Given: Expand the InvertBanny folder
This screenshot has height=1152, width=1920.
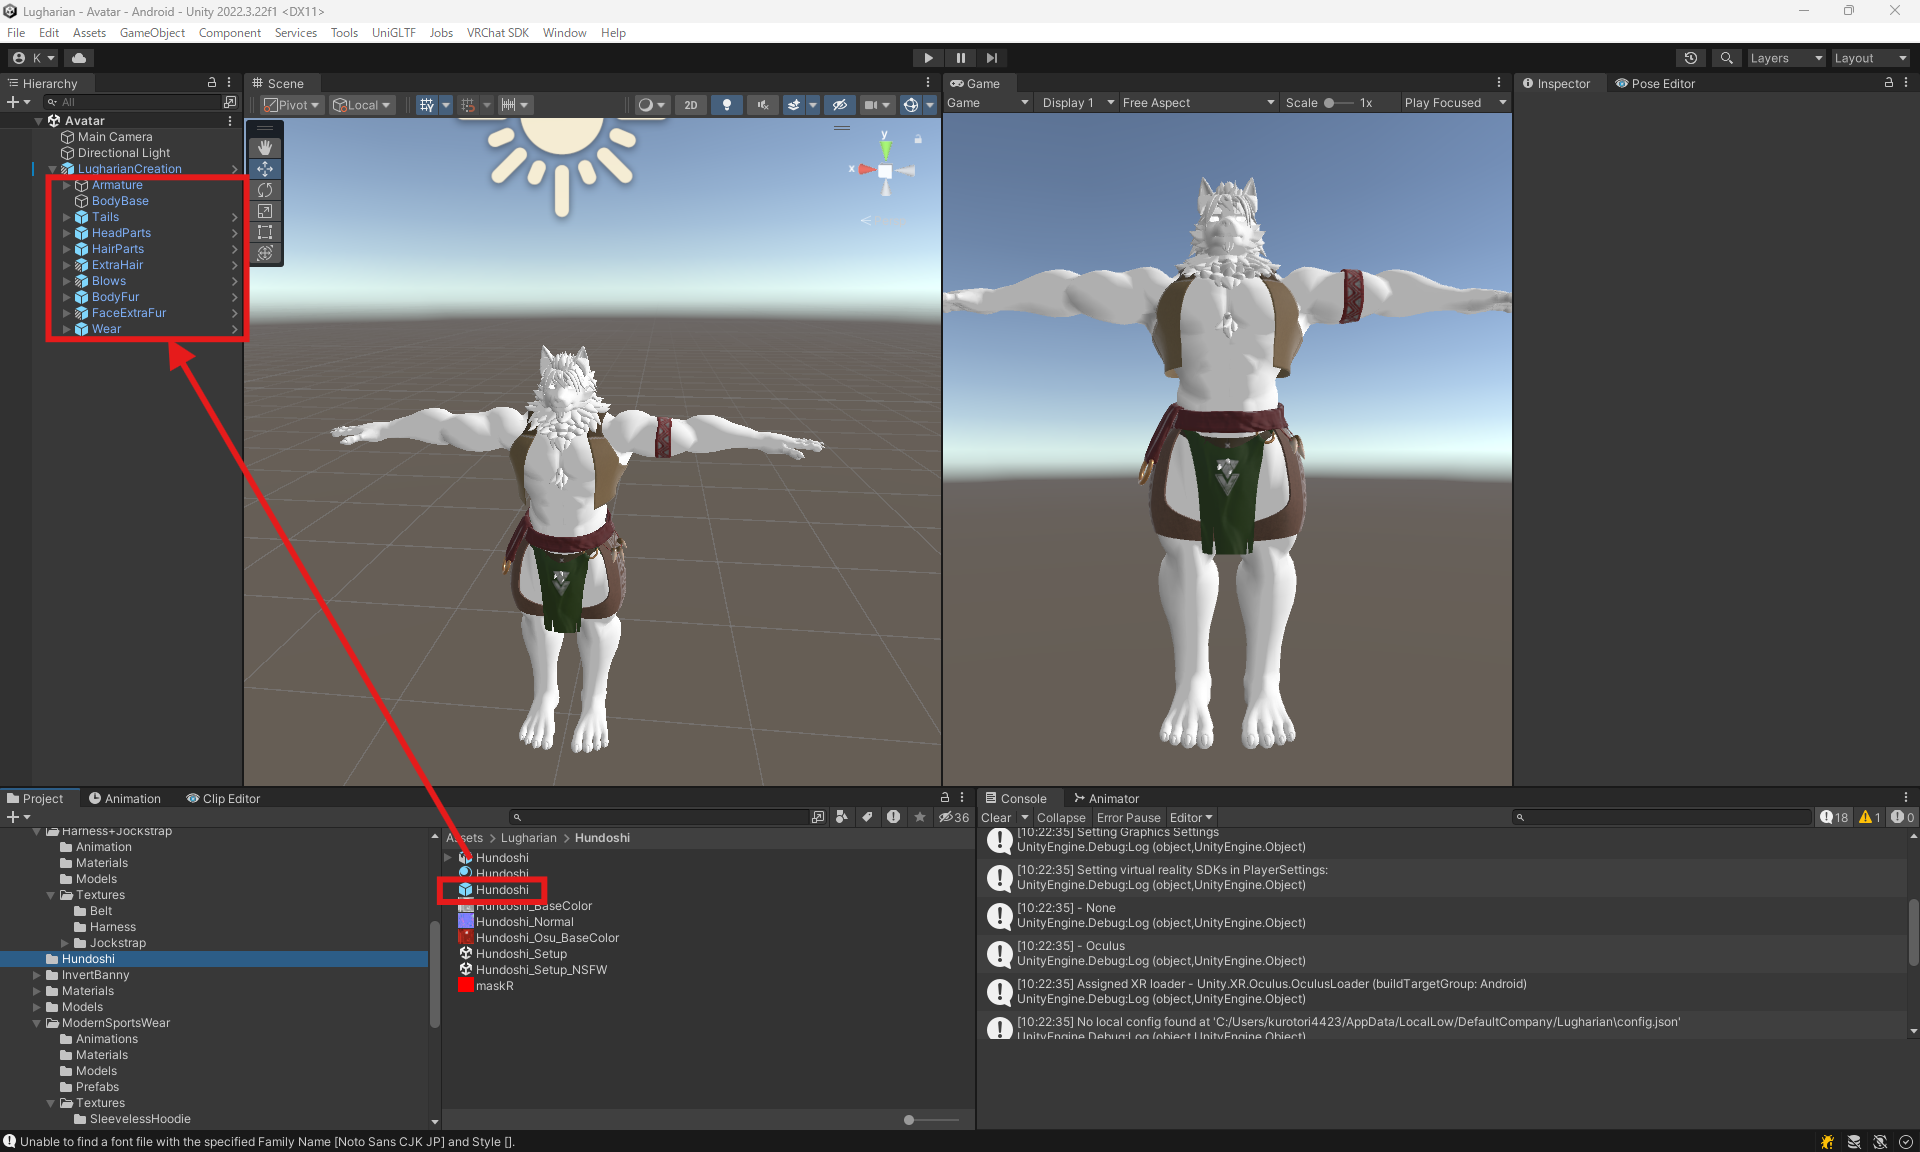Looking at the screenshot, I should pyautogui.click(x=37, y=975).
